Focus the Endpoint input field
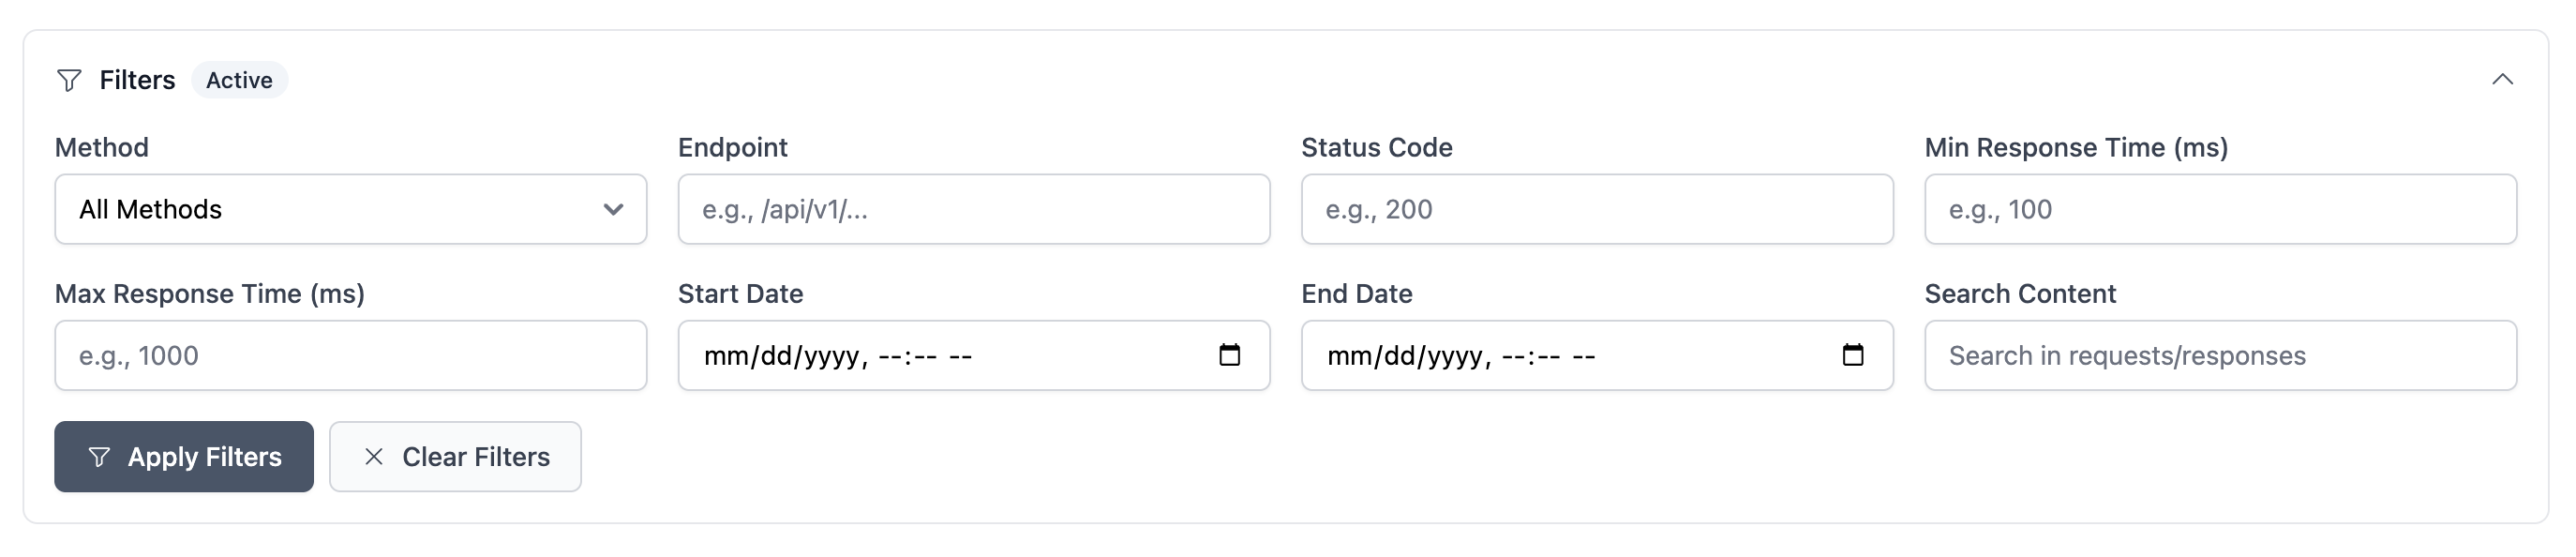The width and height of the screenshot is (2576, 557). [x=973, y=209]
